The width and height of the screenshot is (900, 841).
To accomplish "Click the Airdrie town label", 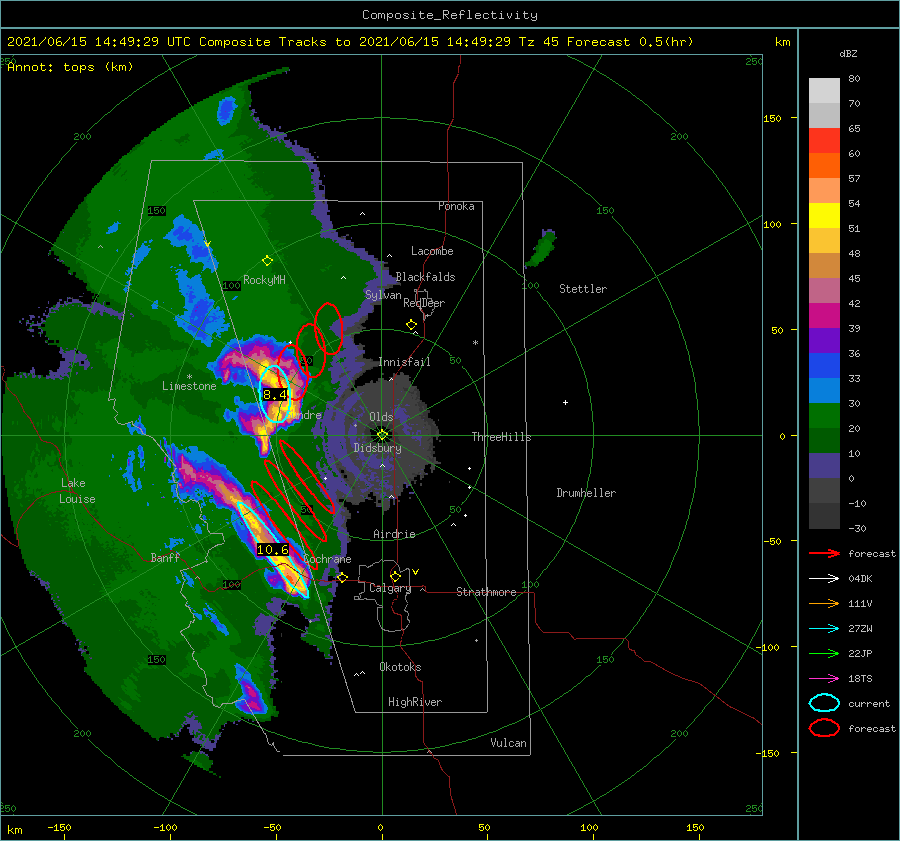I will point(394,534).
